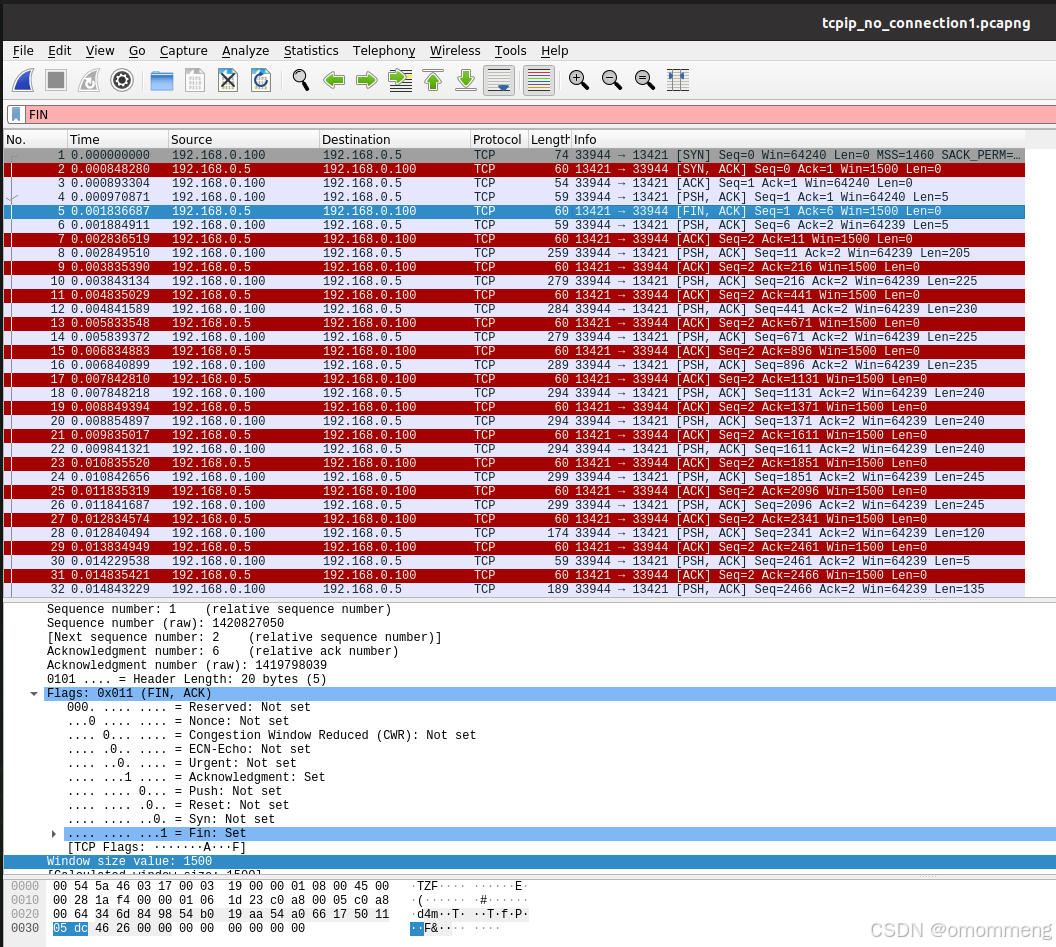Open the Wireless menu
Viewport: 1056px width, 947px height.
(x=455, y=51)
